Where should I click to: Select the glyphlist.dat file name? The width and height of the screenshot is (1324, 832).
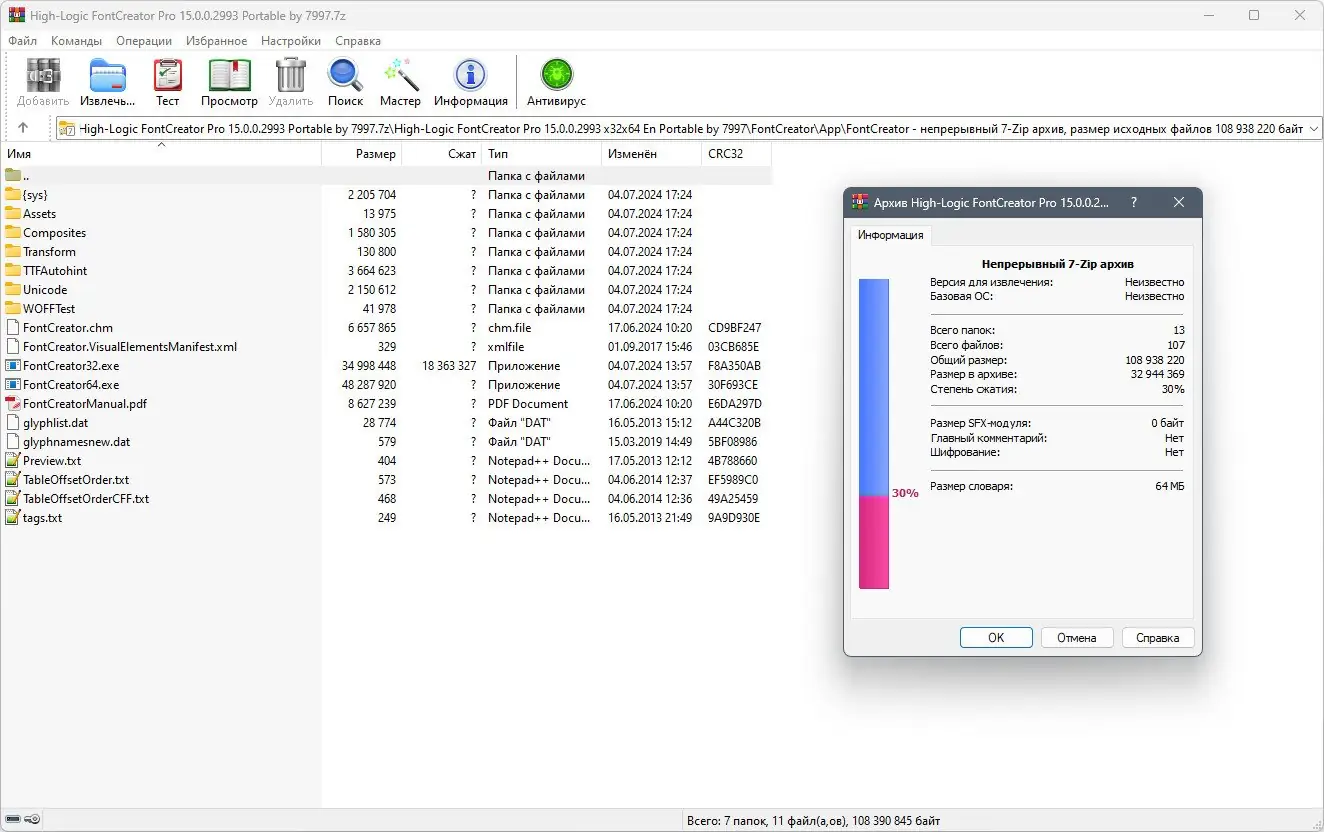[x=56, y=423]
